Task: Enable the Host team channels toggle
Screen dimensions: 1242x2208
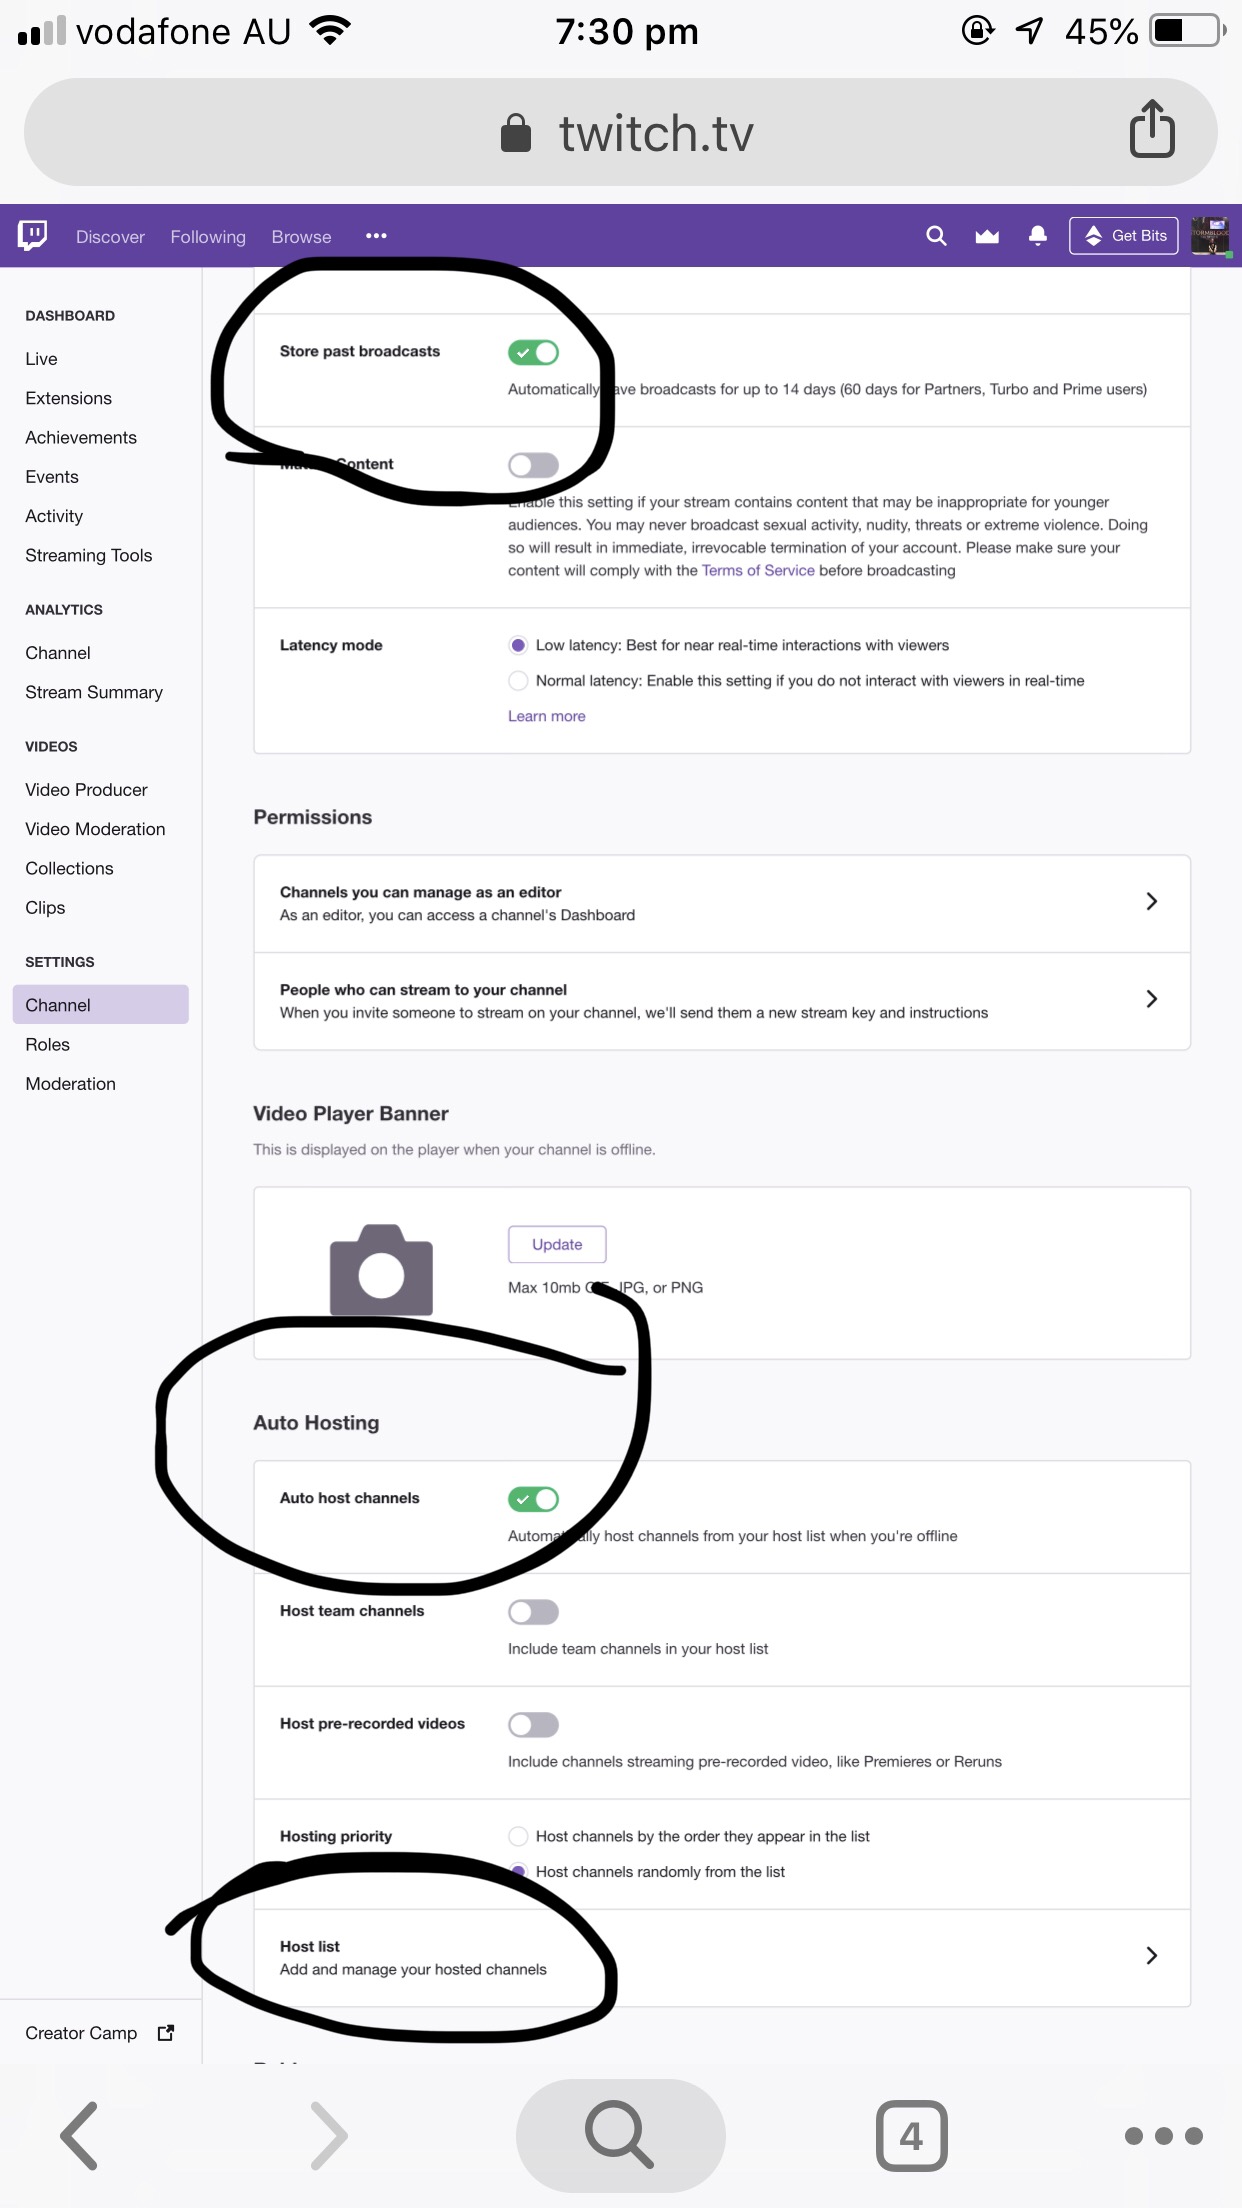Action: point(533,1612)
